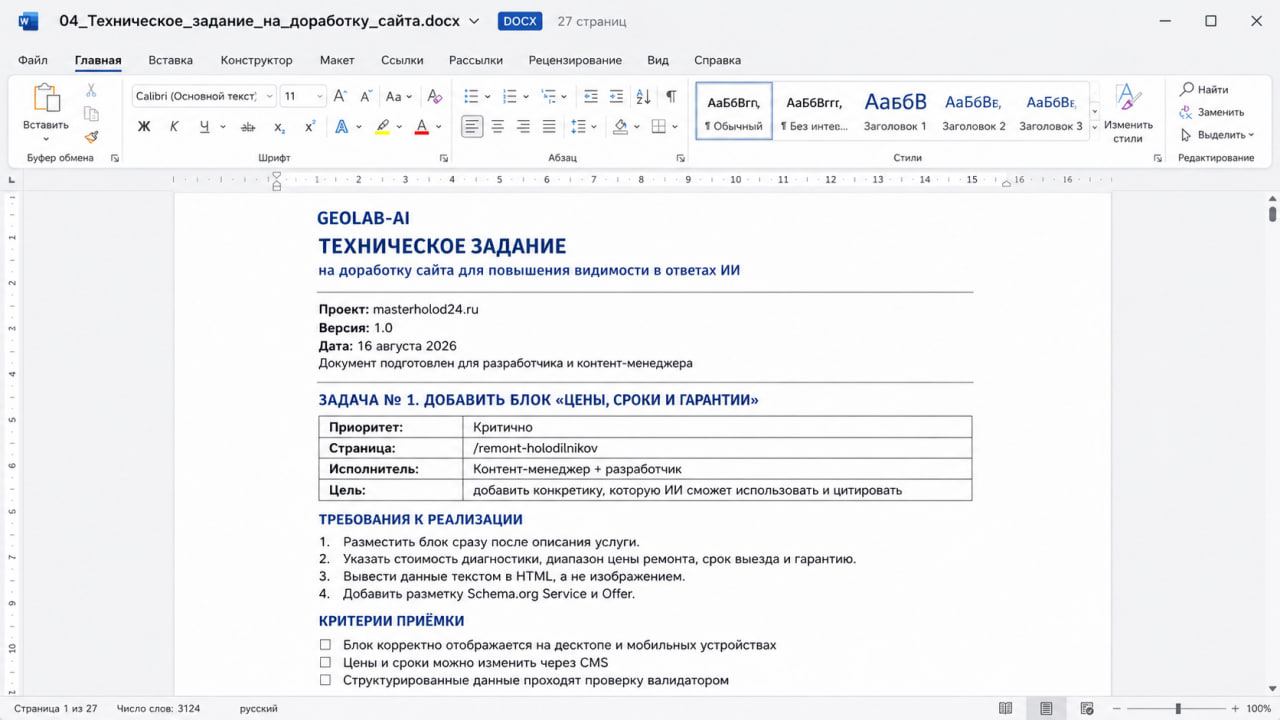Toggle subscript formatting
The height and width of the screenshot is (720, 1280).
[280, 127]
